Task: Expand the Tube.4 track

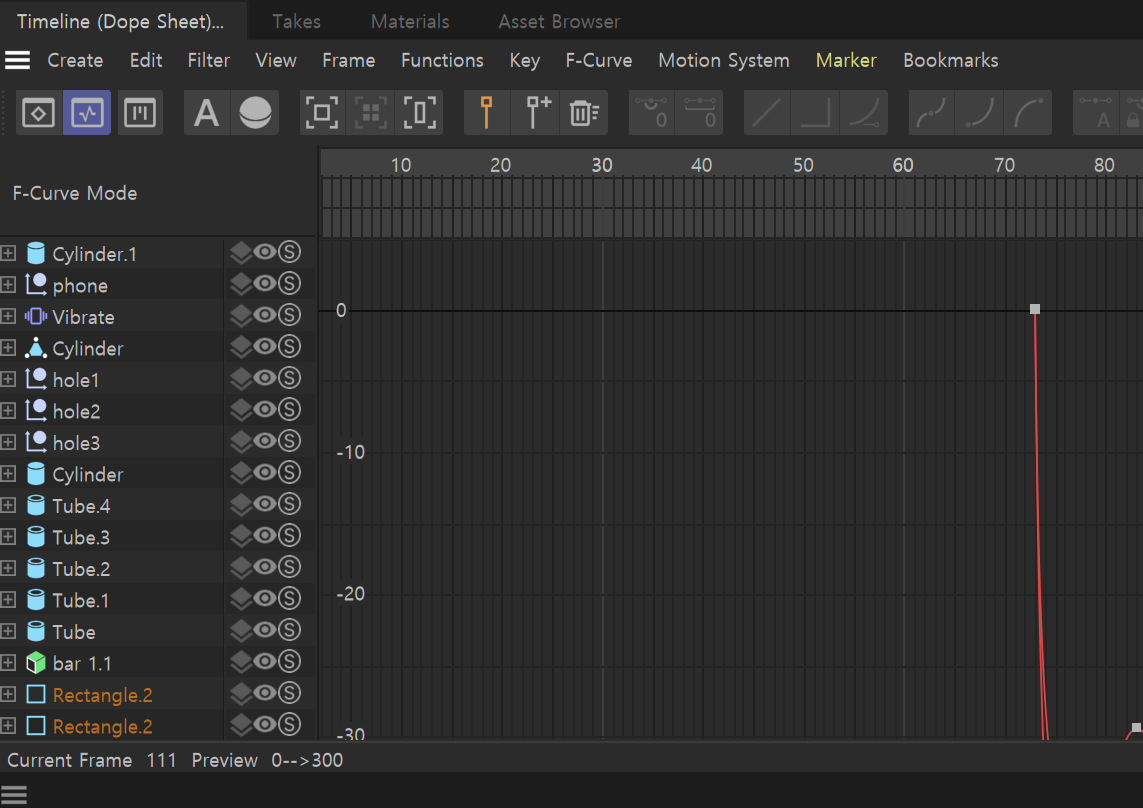Action: (9, 506)
